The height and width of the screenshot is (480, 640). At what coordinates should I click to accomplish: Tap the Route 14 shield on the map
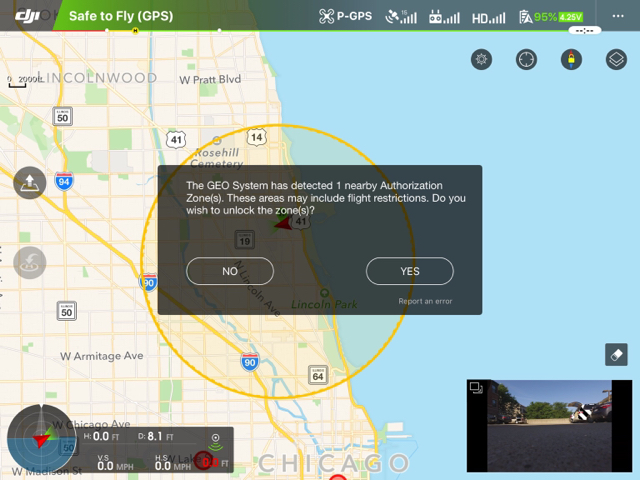[x=257, y=137]
